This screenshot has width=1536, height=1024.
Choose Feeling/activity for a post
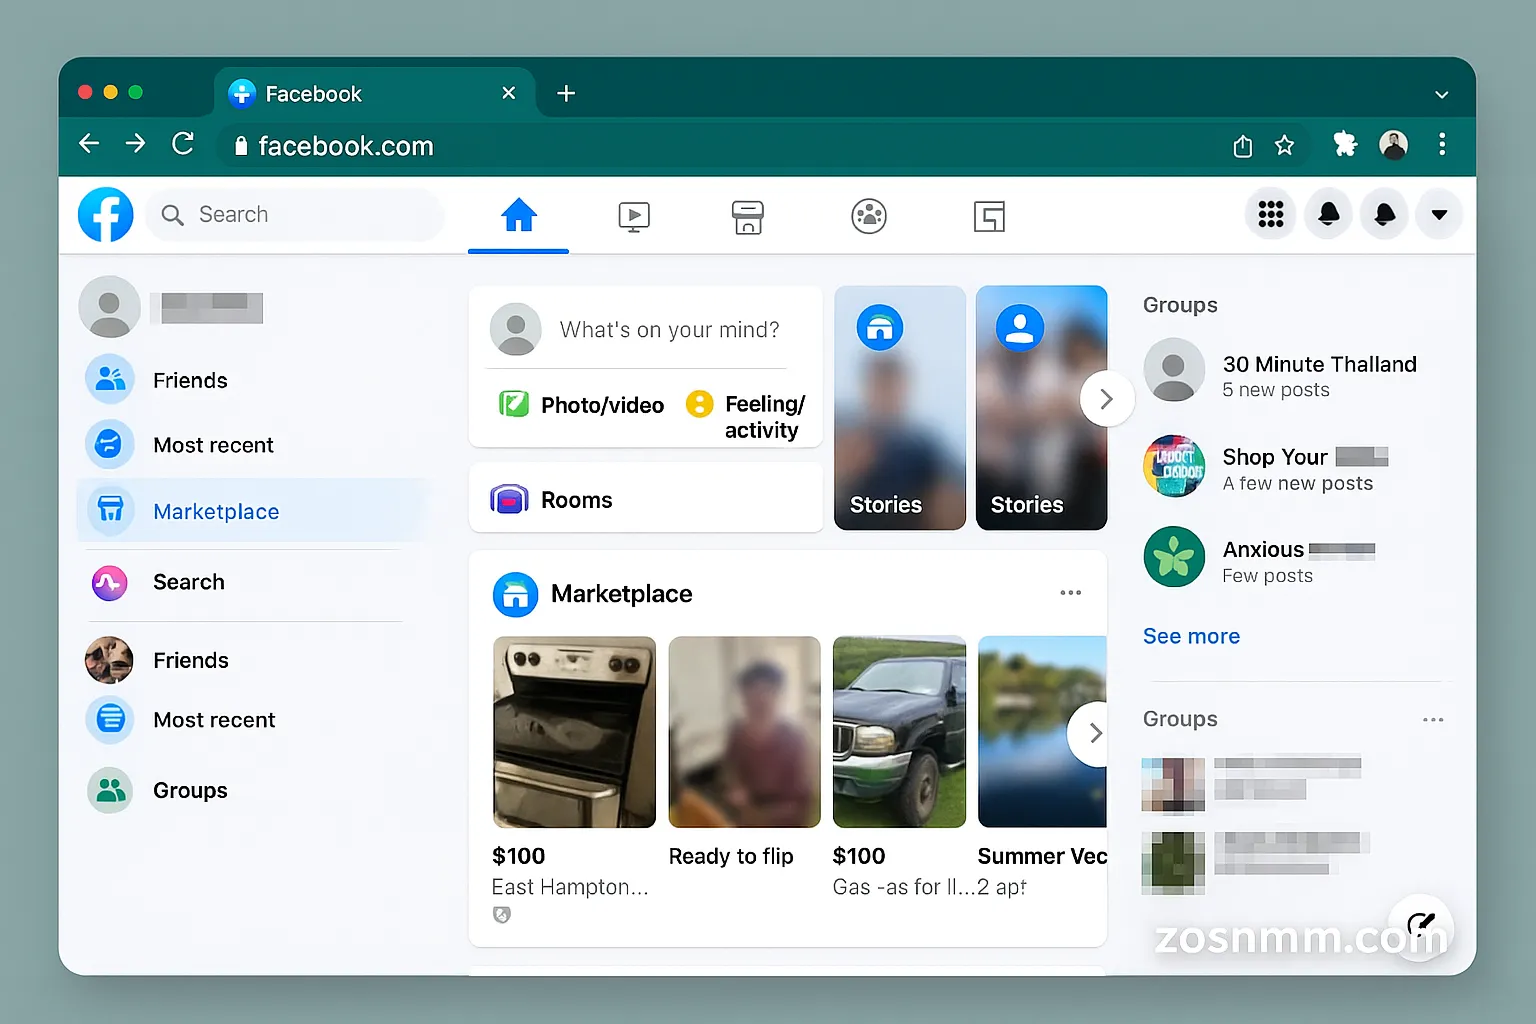pyautogui.click(x=746, y=417)
